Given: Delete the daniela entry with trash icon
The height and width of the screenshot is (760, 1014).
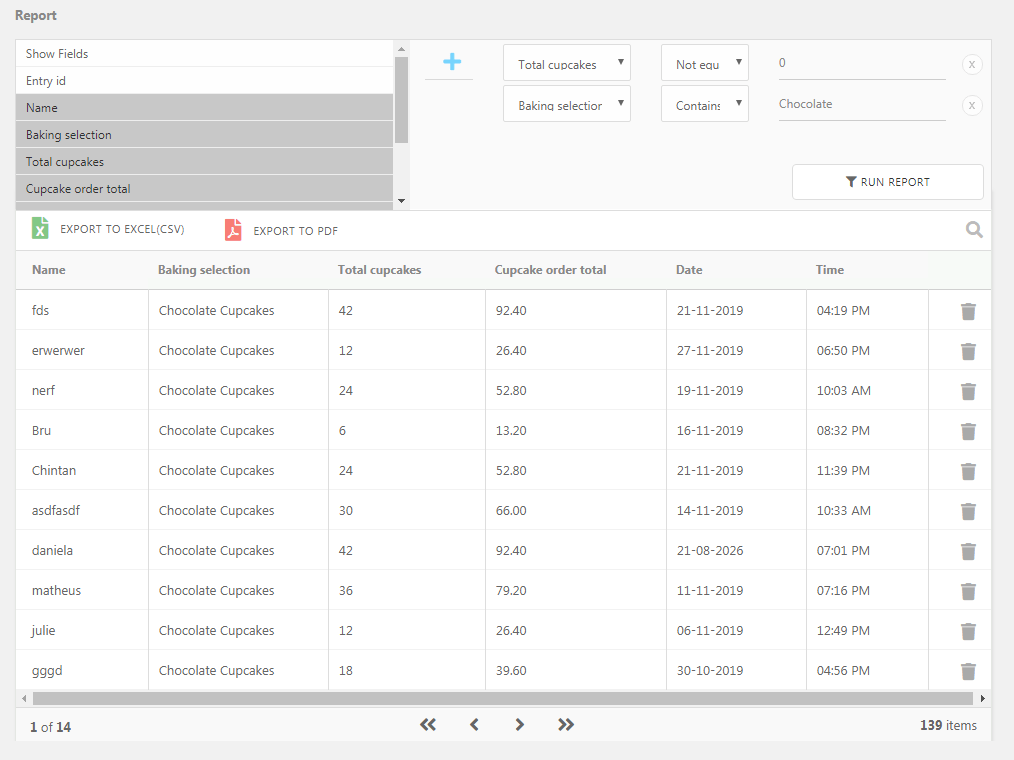Looking at the screenshot, I should pyautogui.click(x=968, y=552).
